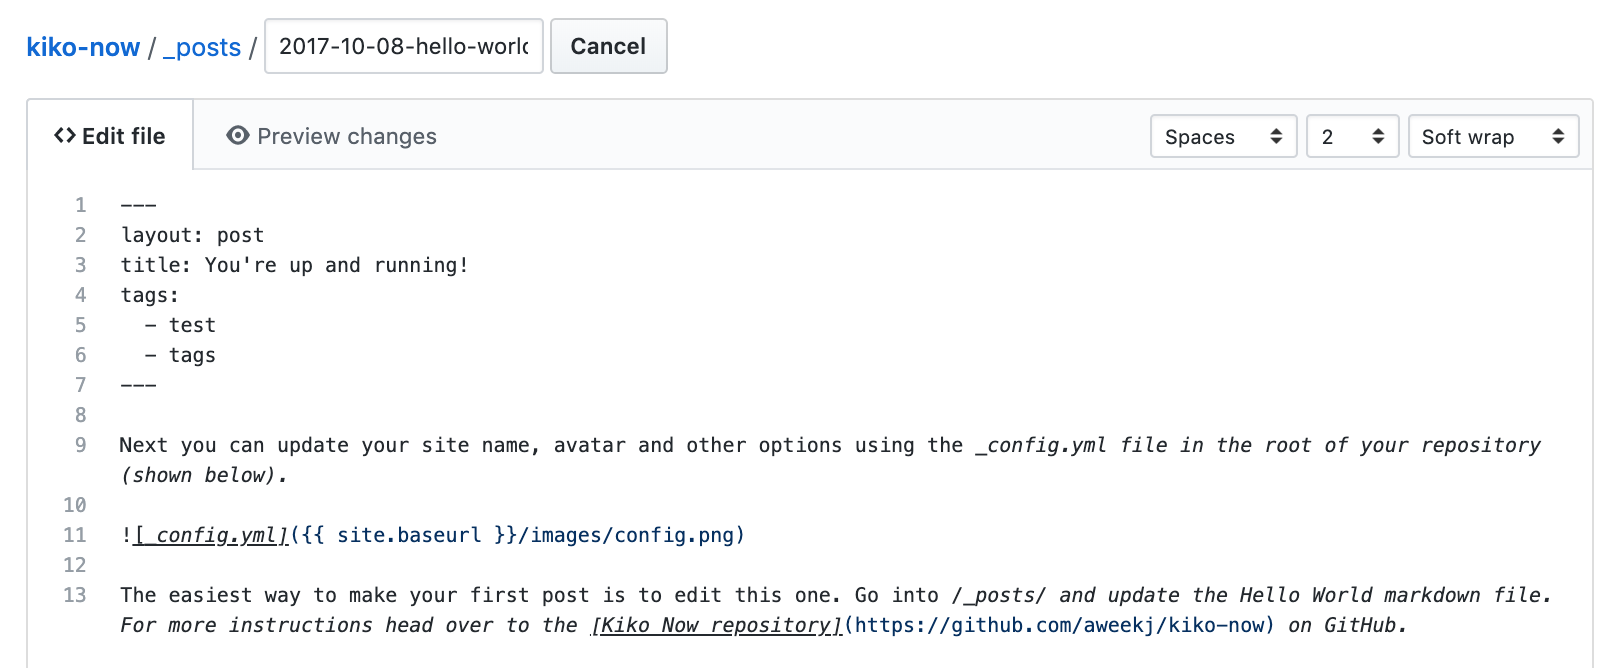This screenshot has width=1618, height=668.
Task: Open the _posts folder breadcrumb link
Action: pyautogui.click(x=202, y=47)
